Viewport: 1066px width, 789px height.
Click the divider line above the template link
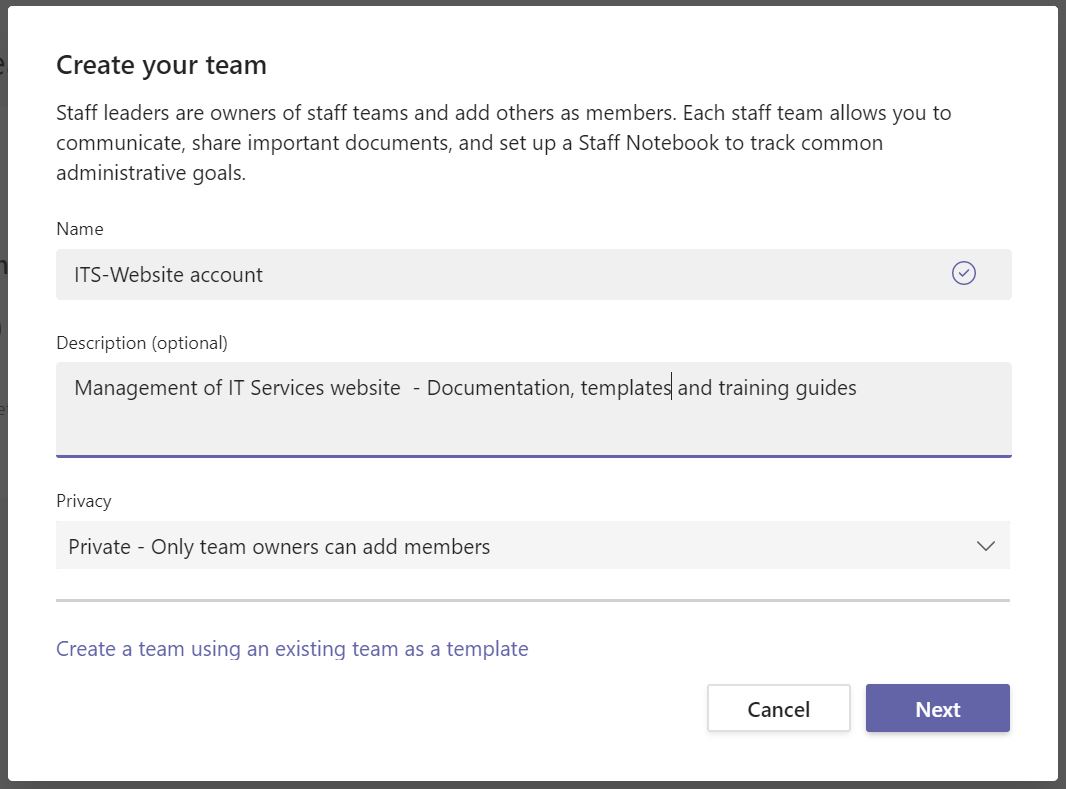click(x=533, y=601)
